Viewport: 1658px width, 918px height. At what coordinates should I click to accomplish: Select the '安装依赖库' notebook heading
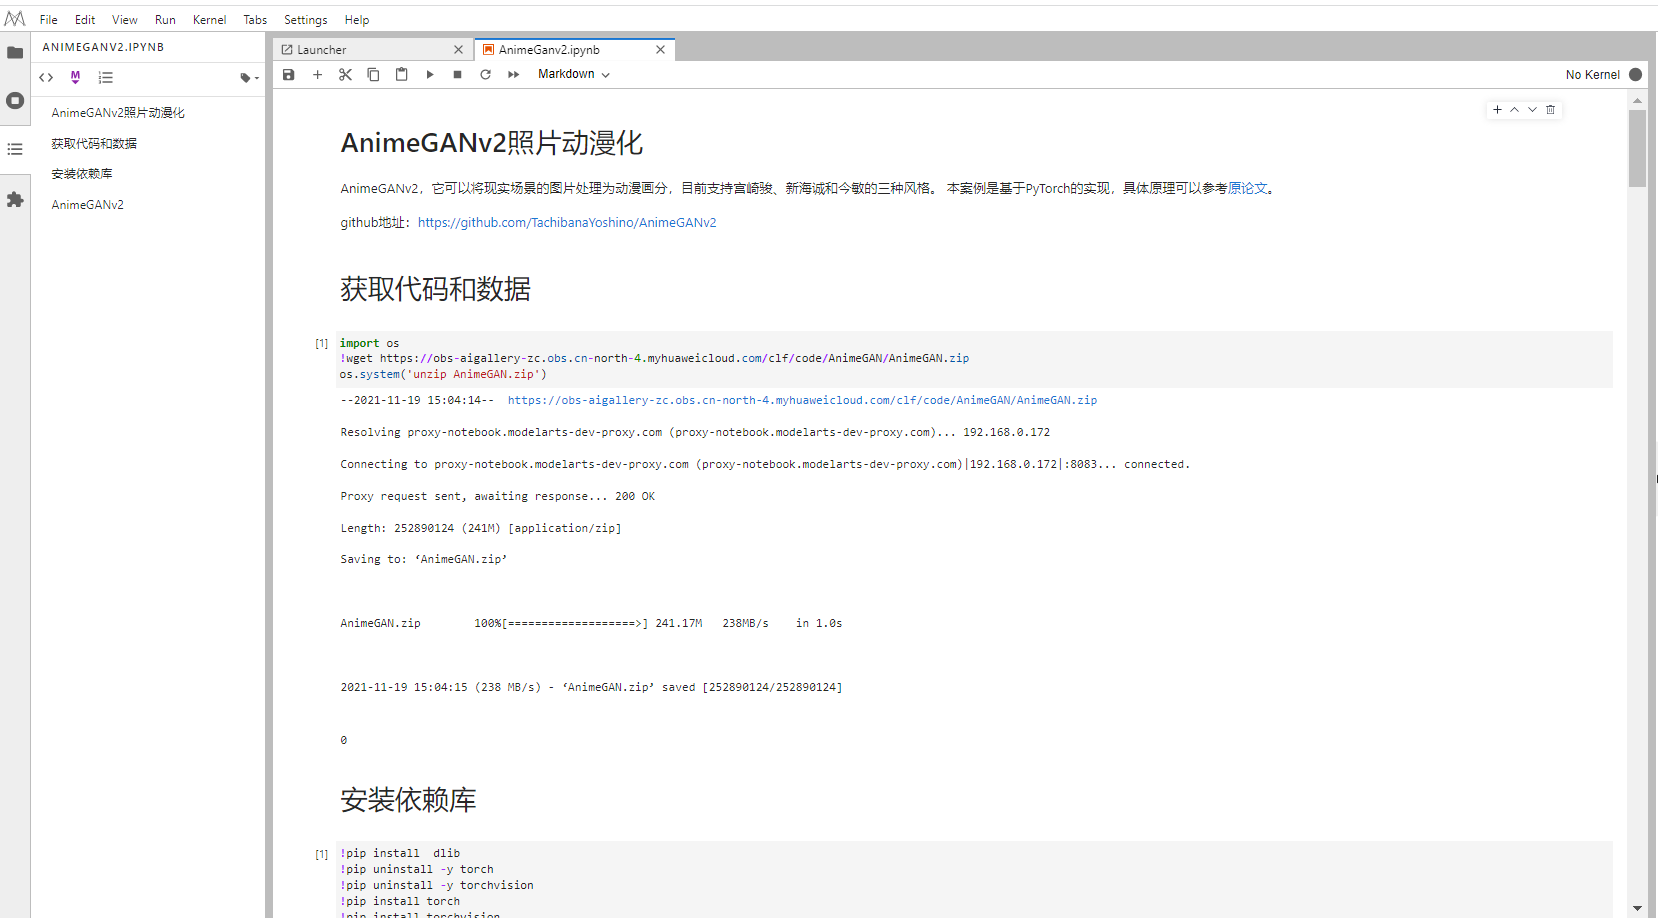tap(408, 800)
